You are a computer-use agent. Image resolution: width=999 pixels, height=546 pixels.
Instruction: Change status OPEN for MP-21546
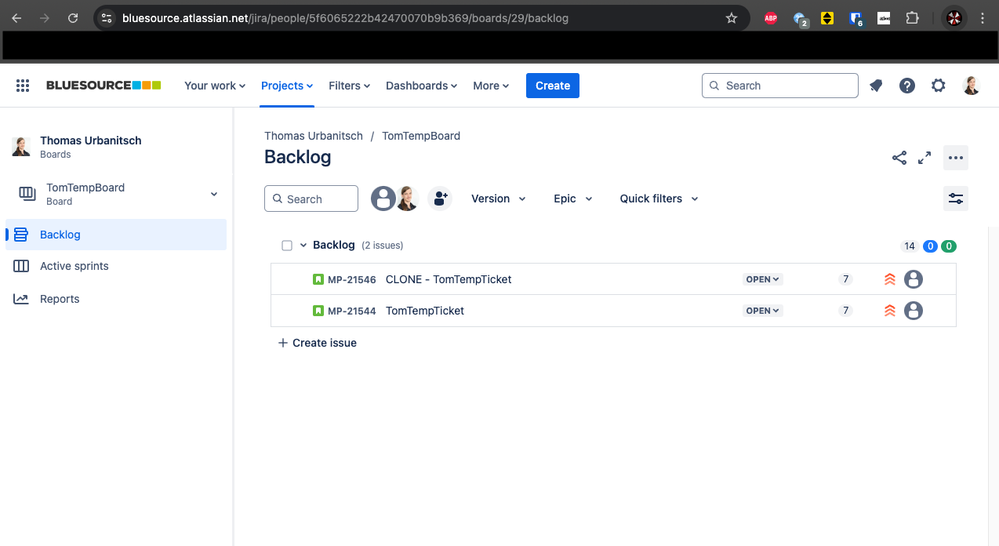tap(762, 280)
